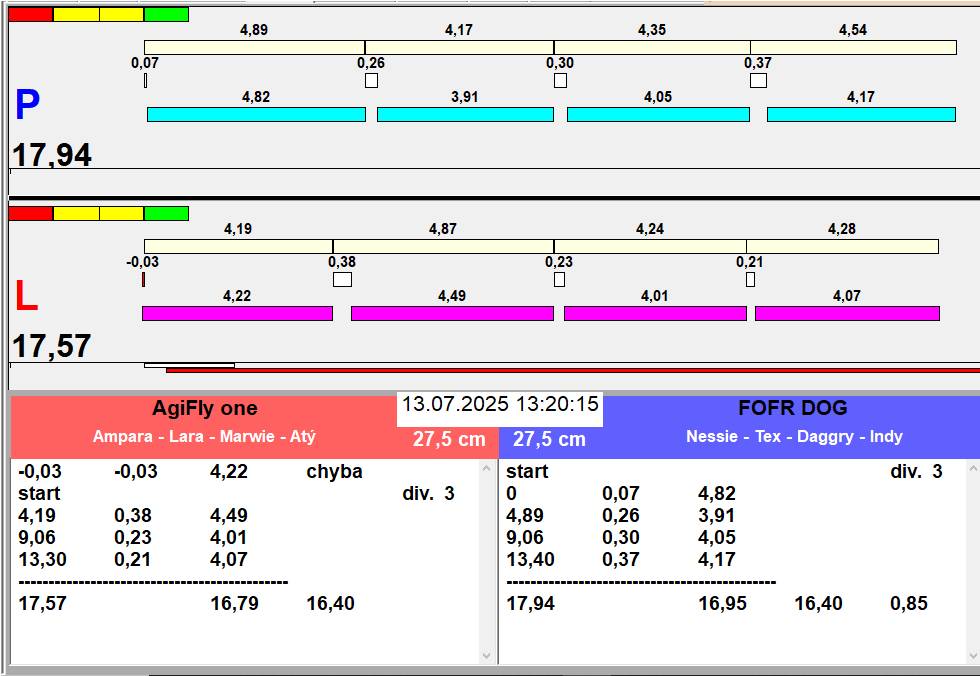This screenshot has height=676, width=980.
Task: Click lane L yellow light next to red
Action: (x=76, y=214)
